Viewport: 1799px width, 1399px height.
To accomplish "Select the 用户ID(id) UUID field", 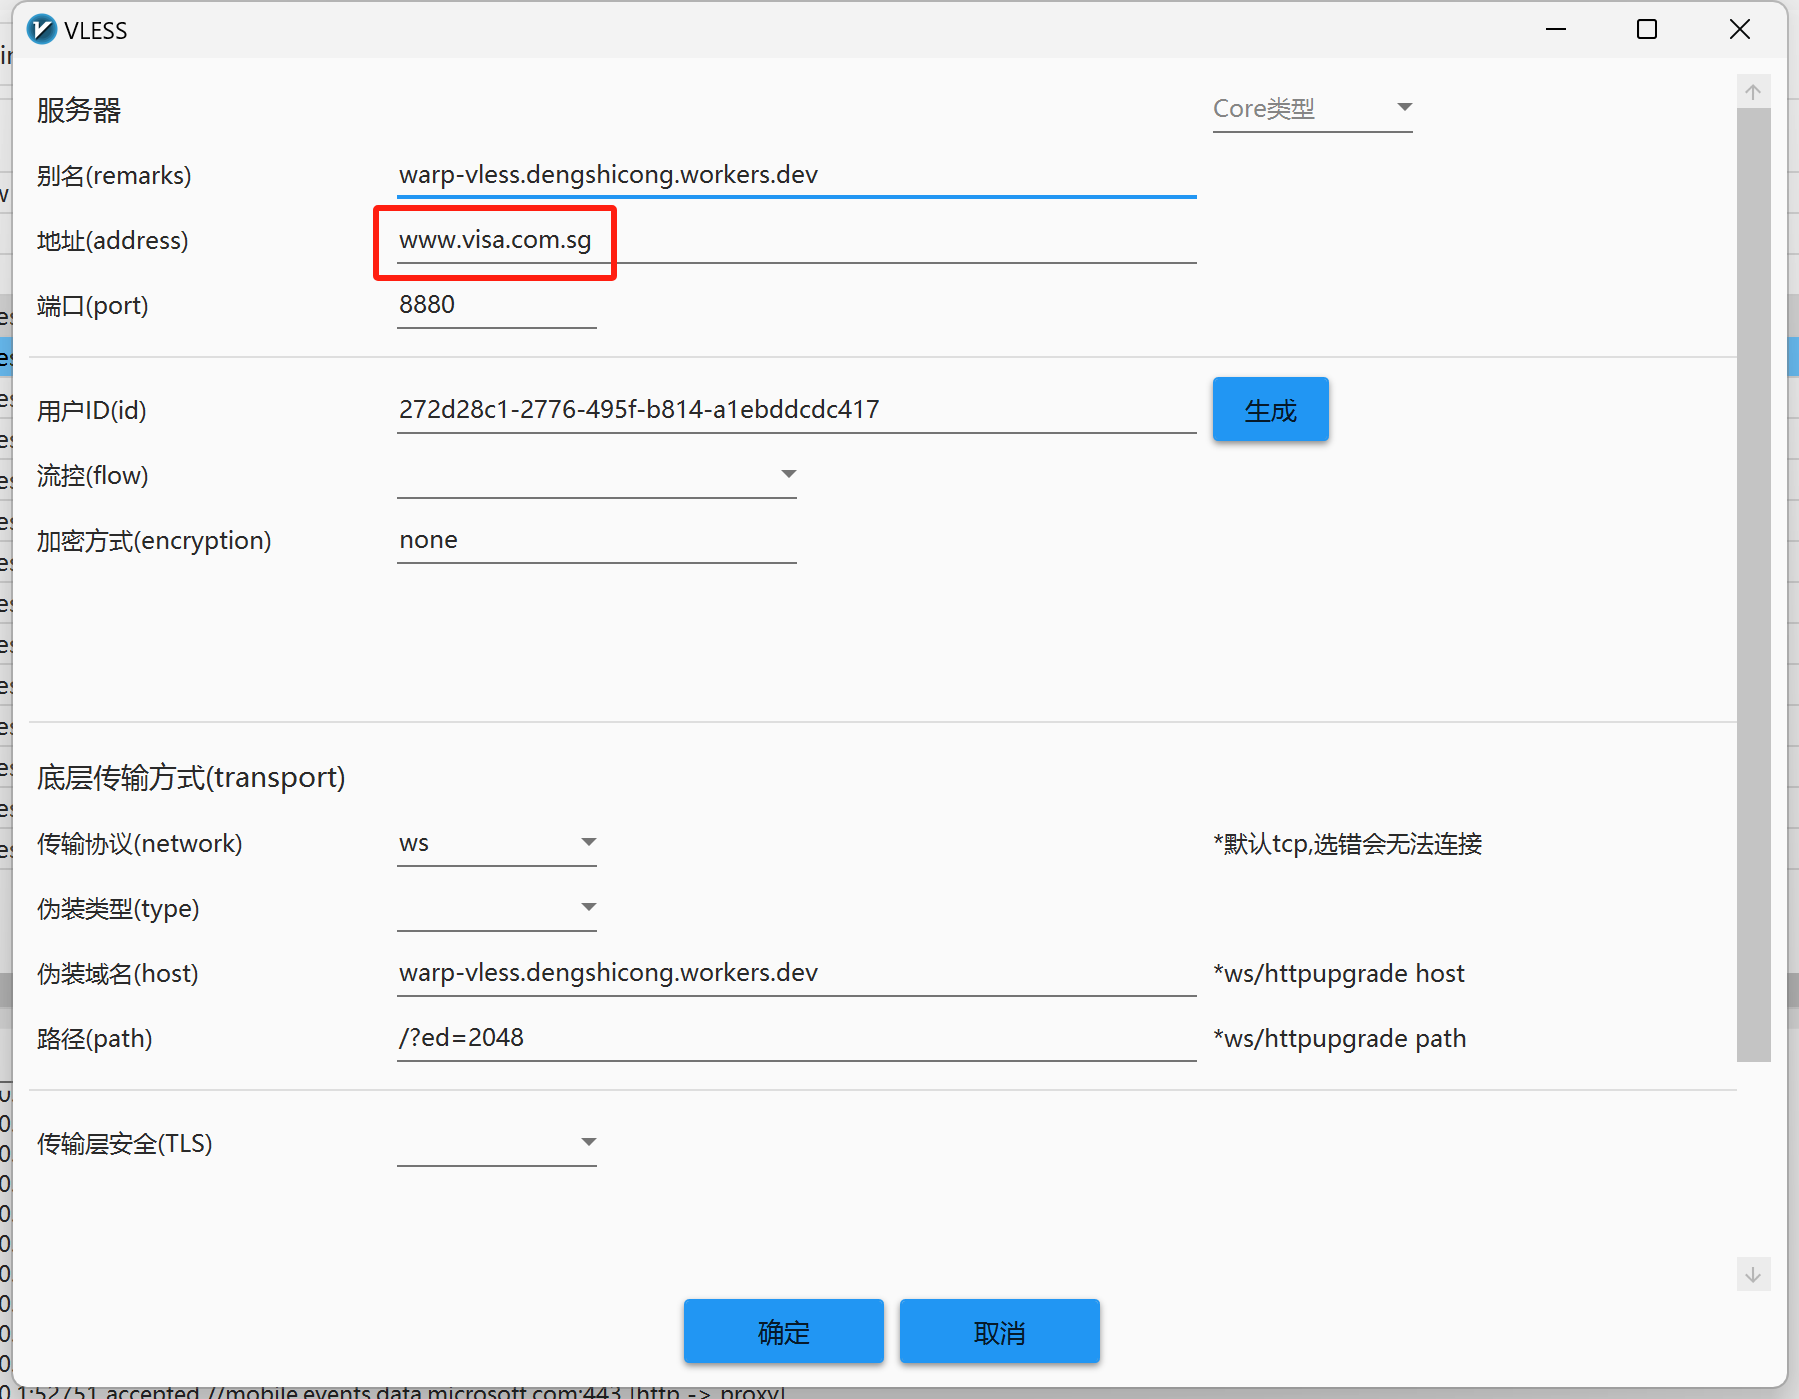I will click(x=795, y=410).
